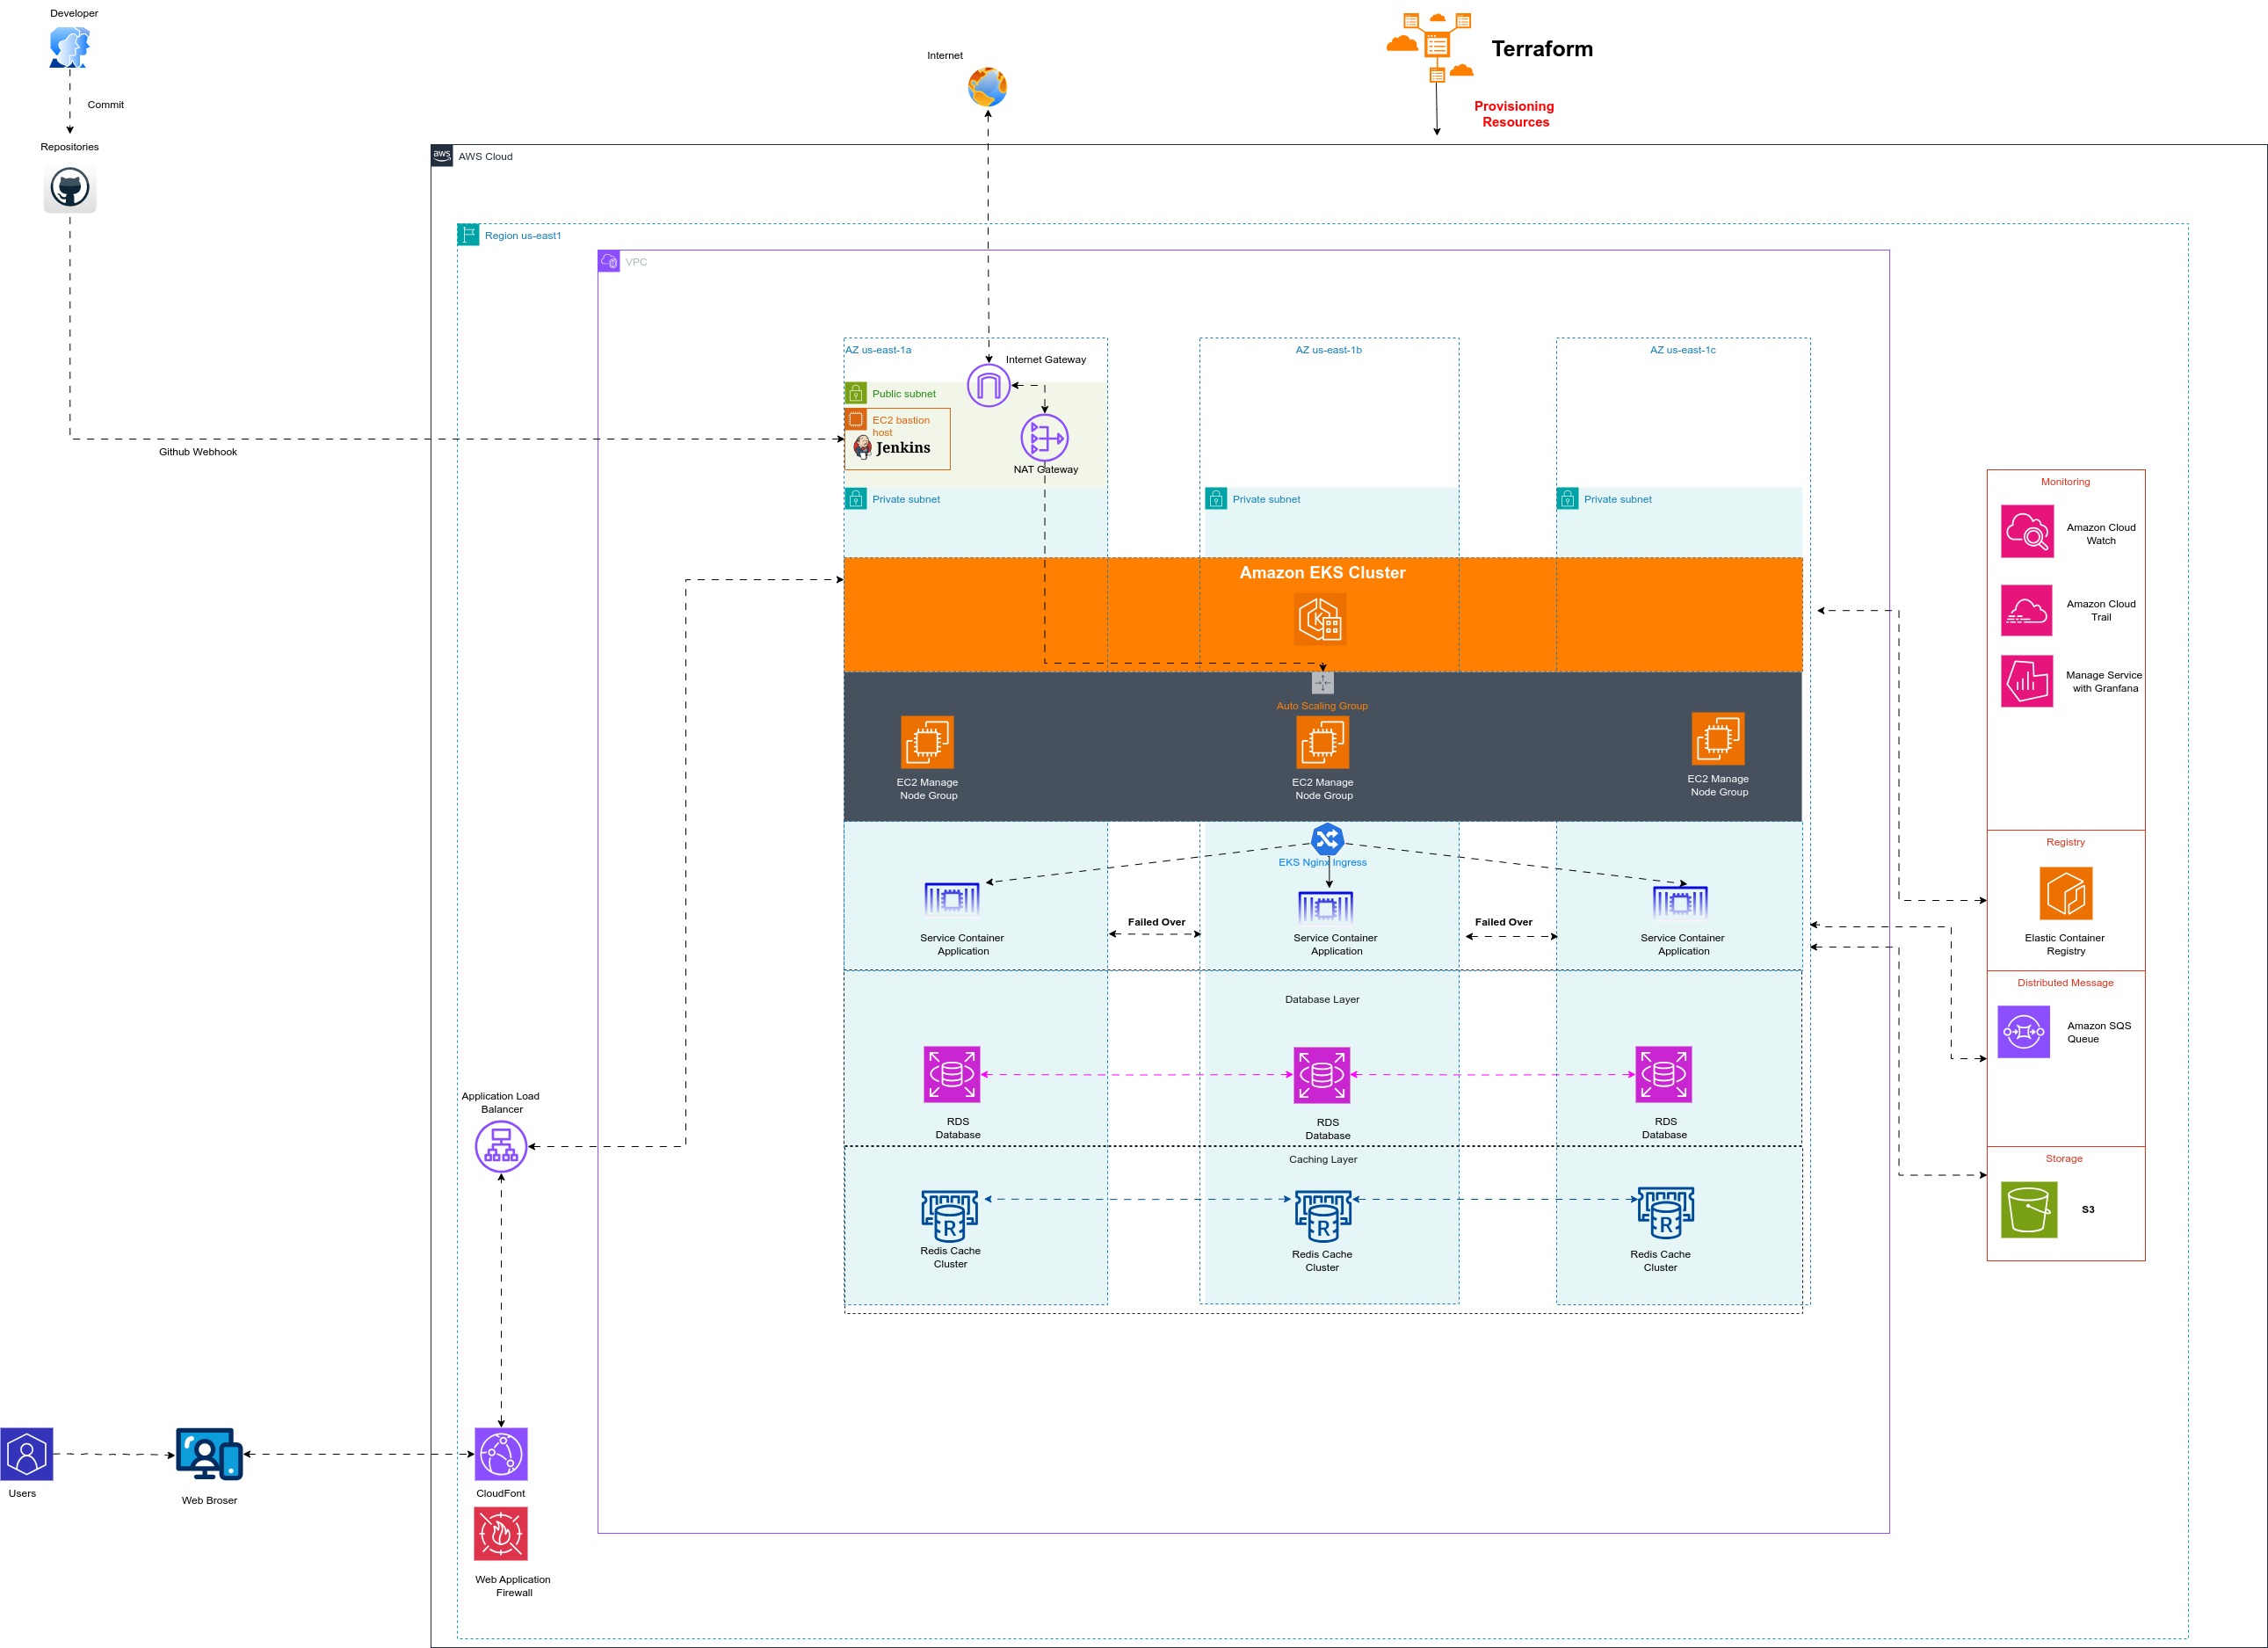Select the Terraform icon at the top

pyautogui.click(x=1437, y=45)
